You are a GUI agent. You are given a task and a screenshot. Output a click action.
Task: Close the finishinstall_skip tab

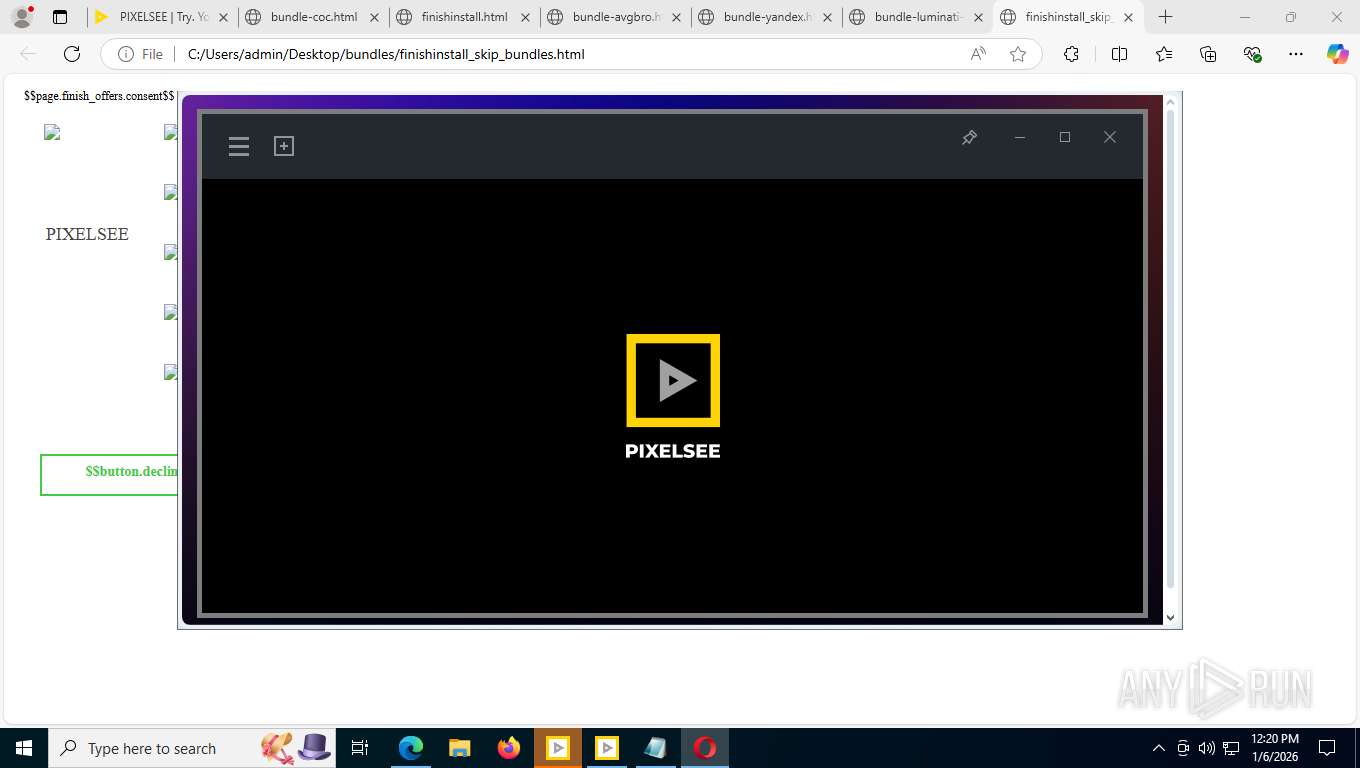[1128, 17]
